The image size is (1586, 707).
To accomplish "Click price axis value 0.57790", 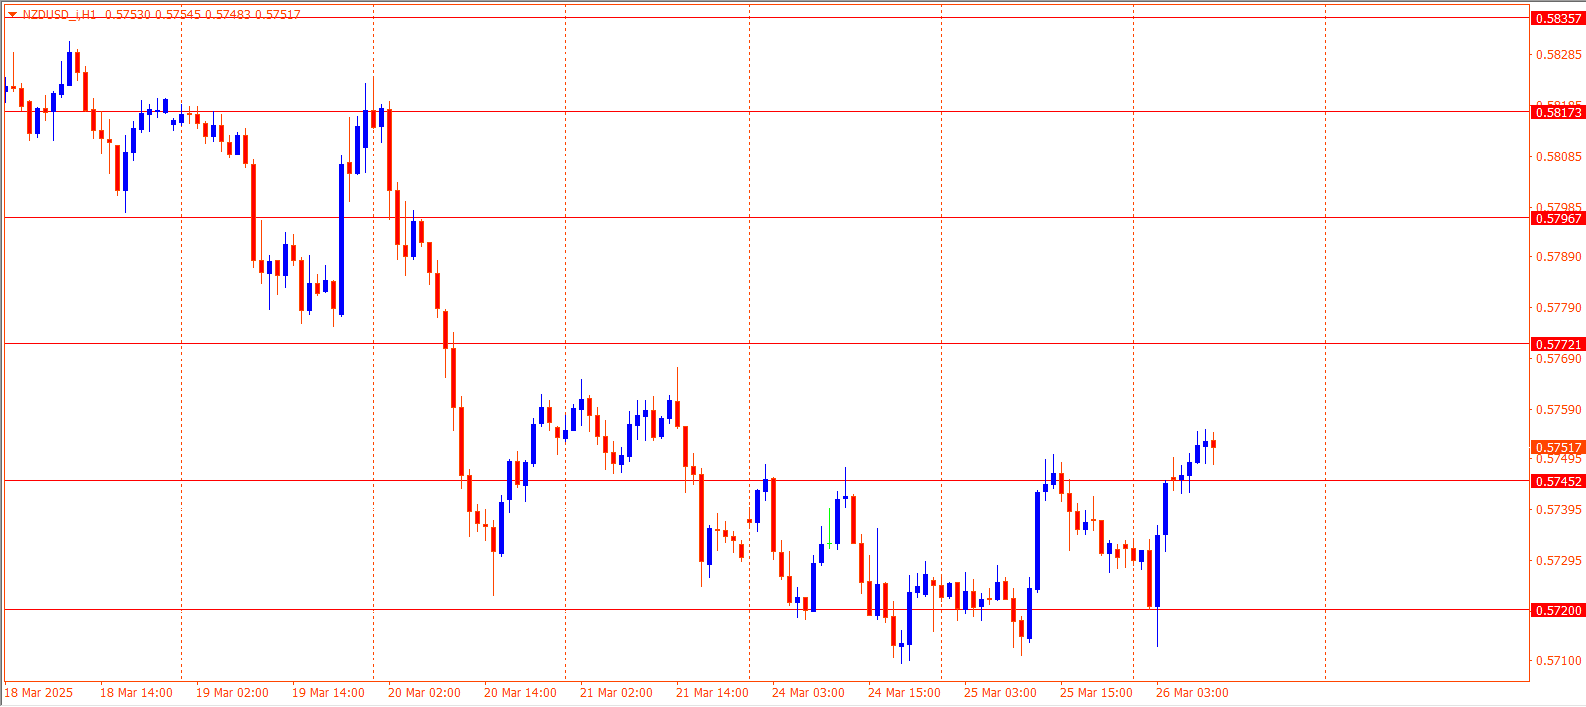I will point(1559,307).
